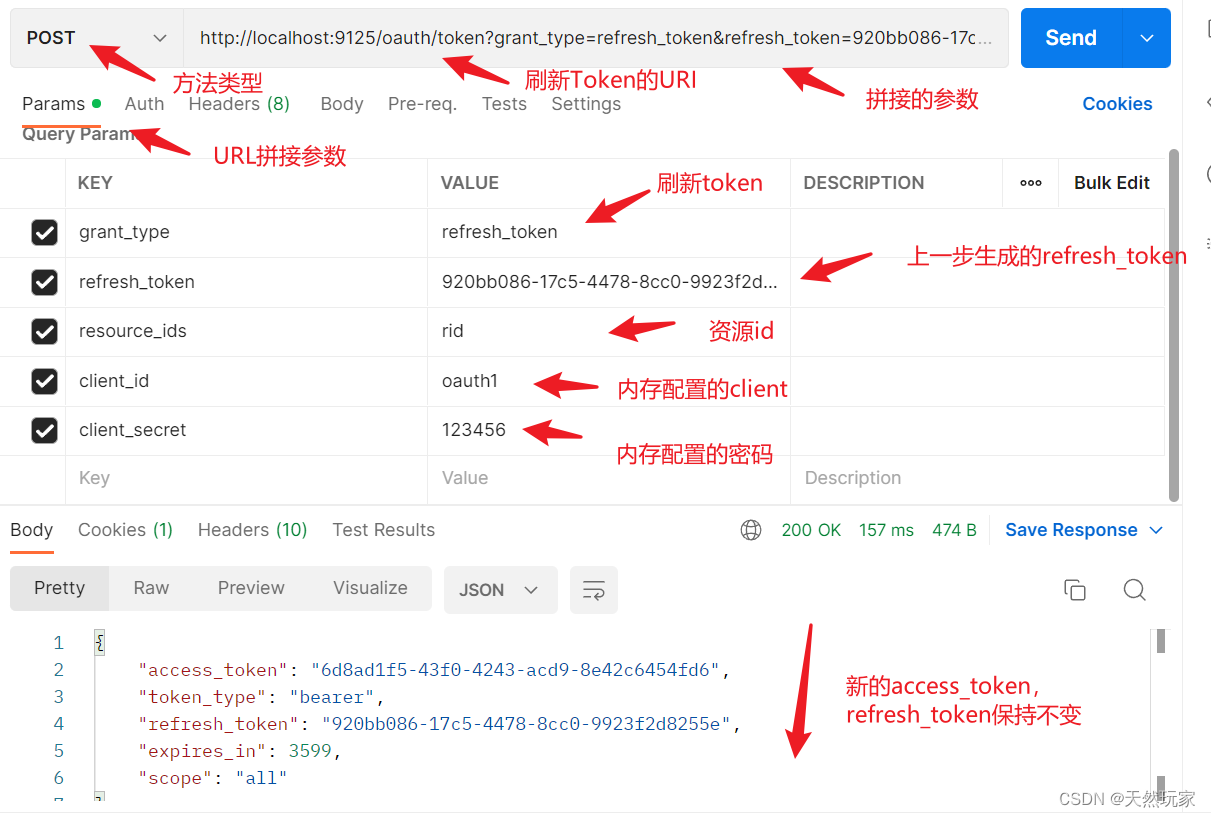Collapse the right sidebar with the chevron icon
1211x817 pixels.
[1205, 101]
